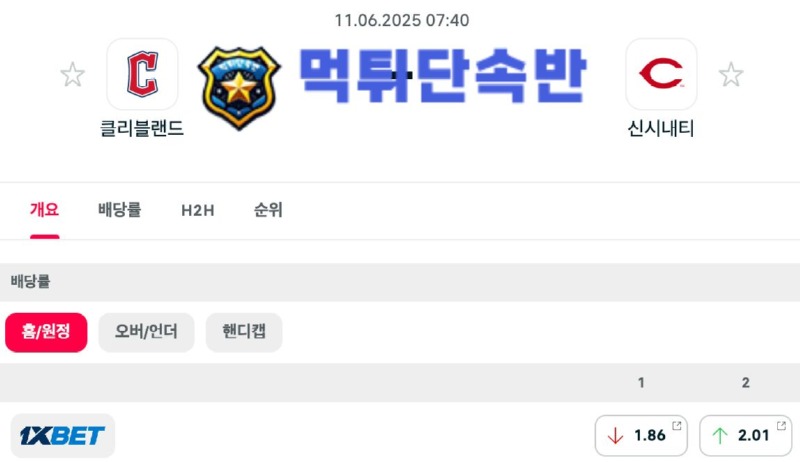Viewport: 800px width, 462px height.
Task: Click the 먹튀단속반 banner text
Action: (442, 76)
